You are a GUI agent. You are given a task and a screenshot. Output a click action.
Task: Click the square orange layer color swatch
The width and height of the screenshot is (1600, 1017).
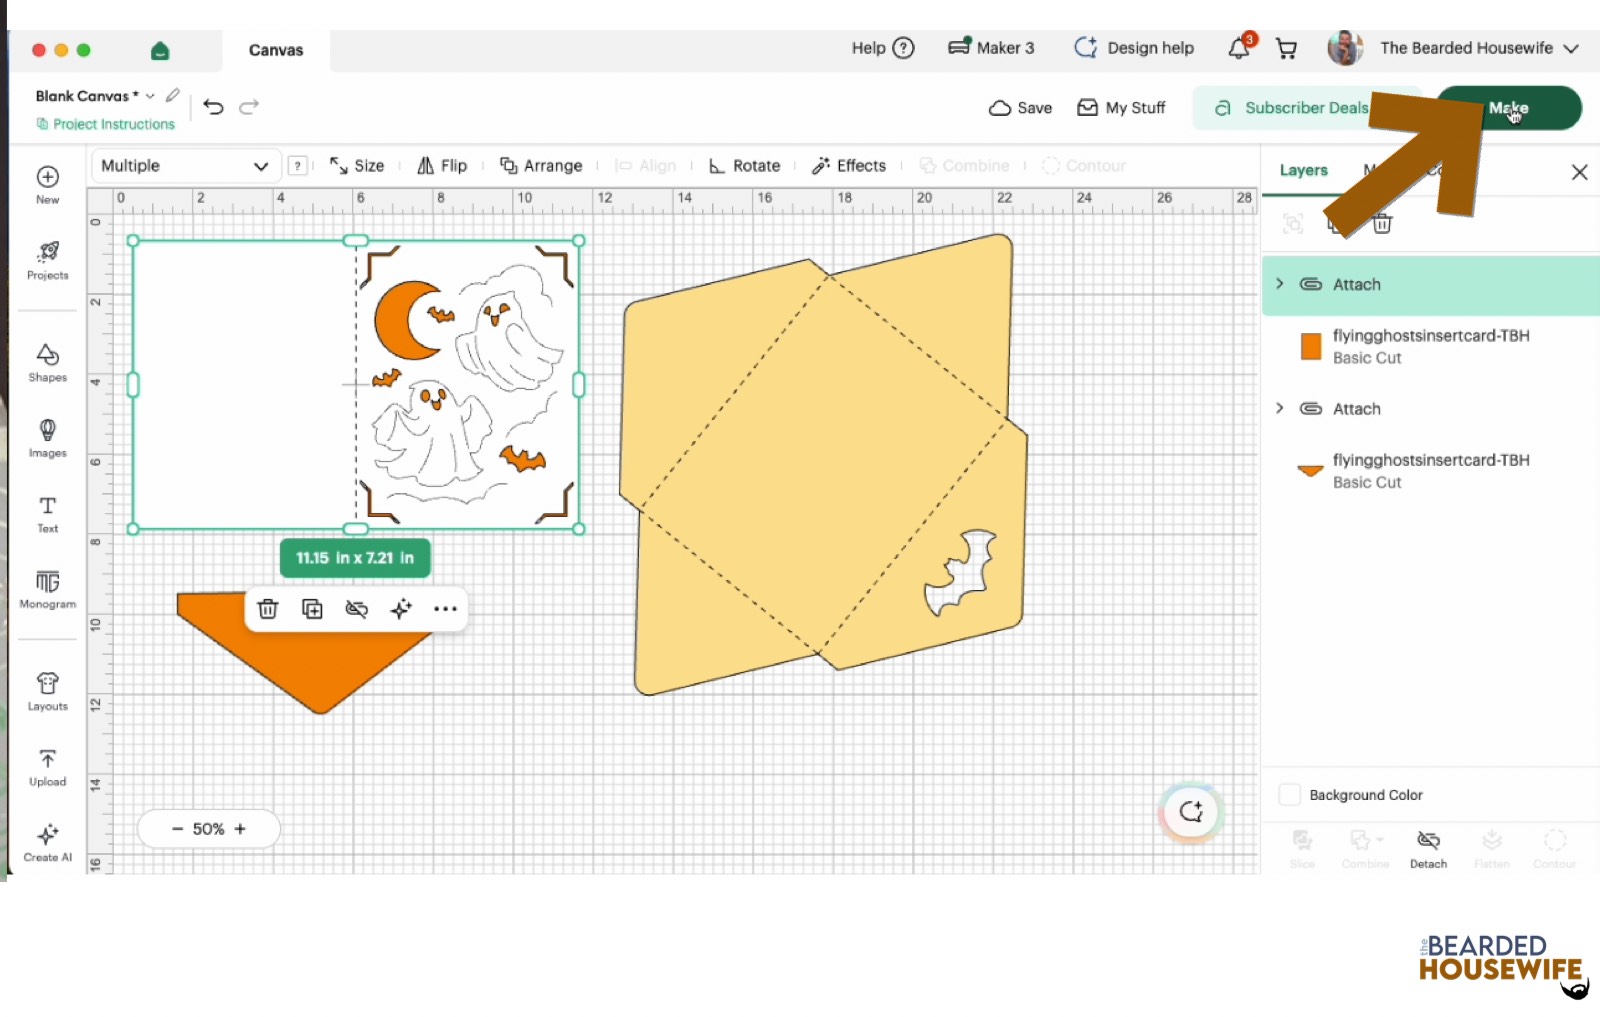1311,346
